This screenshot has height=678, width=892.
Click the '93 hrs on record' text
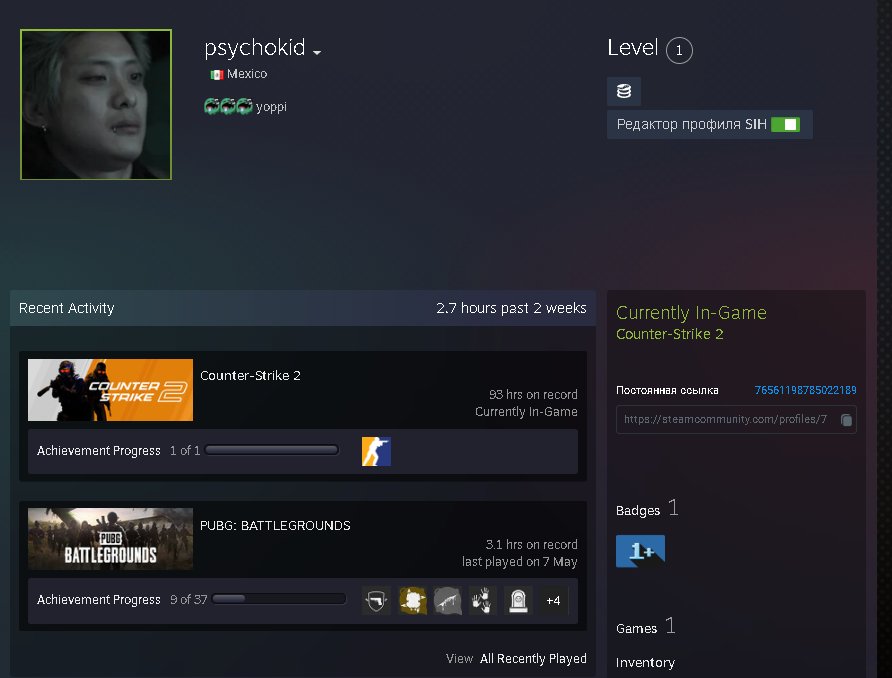tap(533, 395)
